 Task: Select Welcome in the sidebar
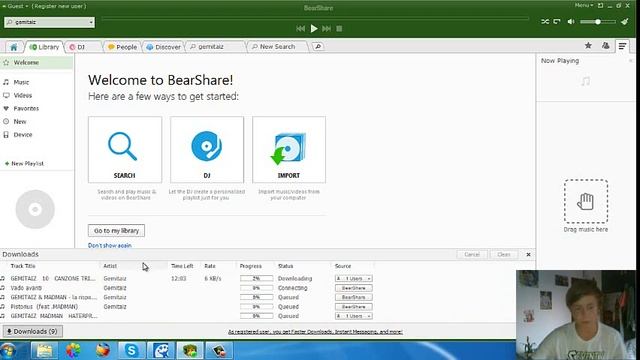37,62
